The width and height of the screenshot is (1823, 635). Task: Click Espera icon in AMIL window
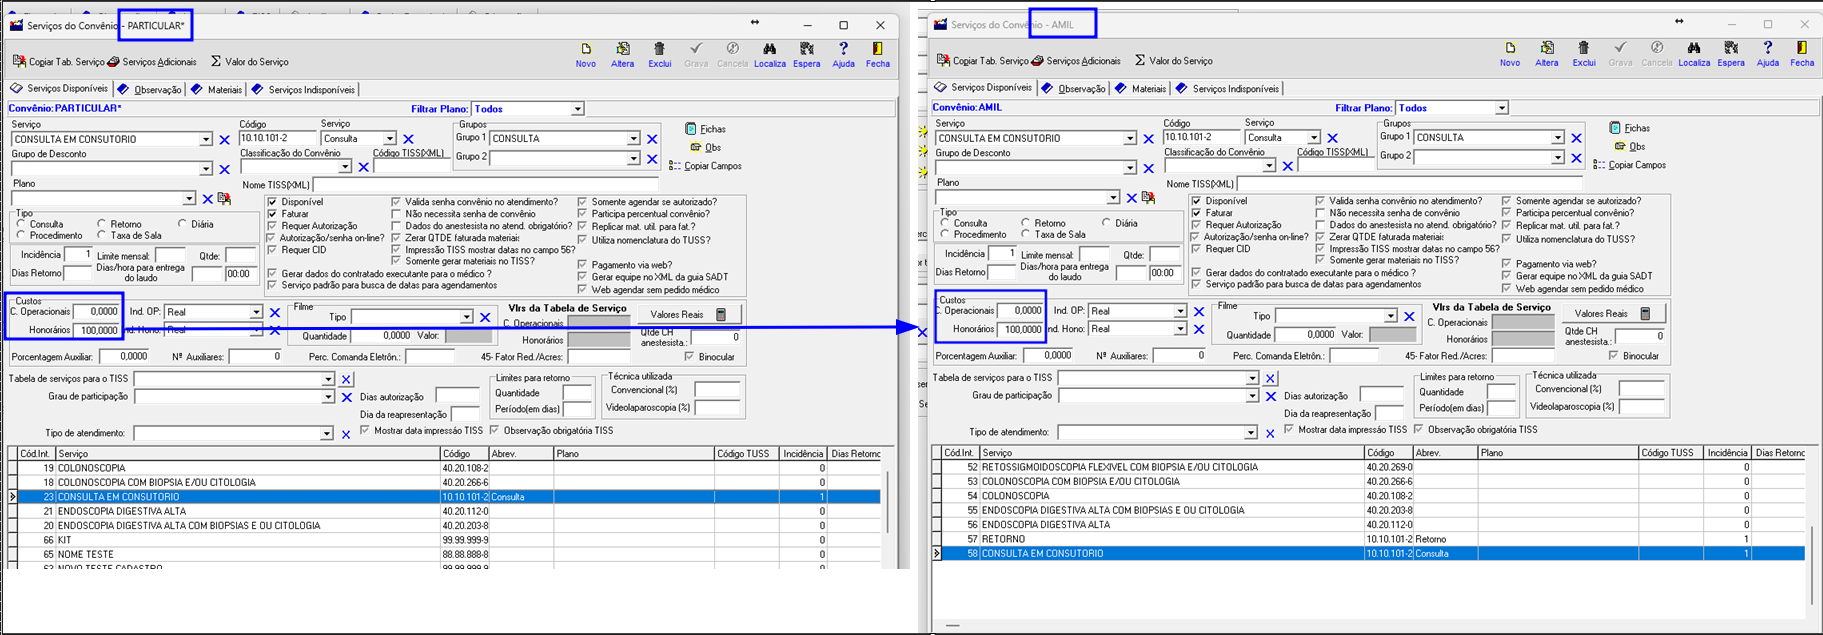(1730, 54)
